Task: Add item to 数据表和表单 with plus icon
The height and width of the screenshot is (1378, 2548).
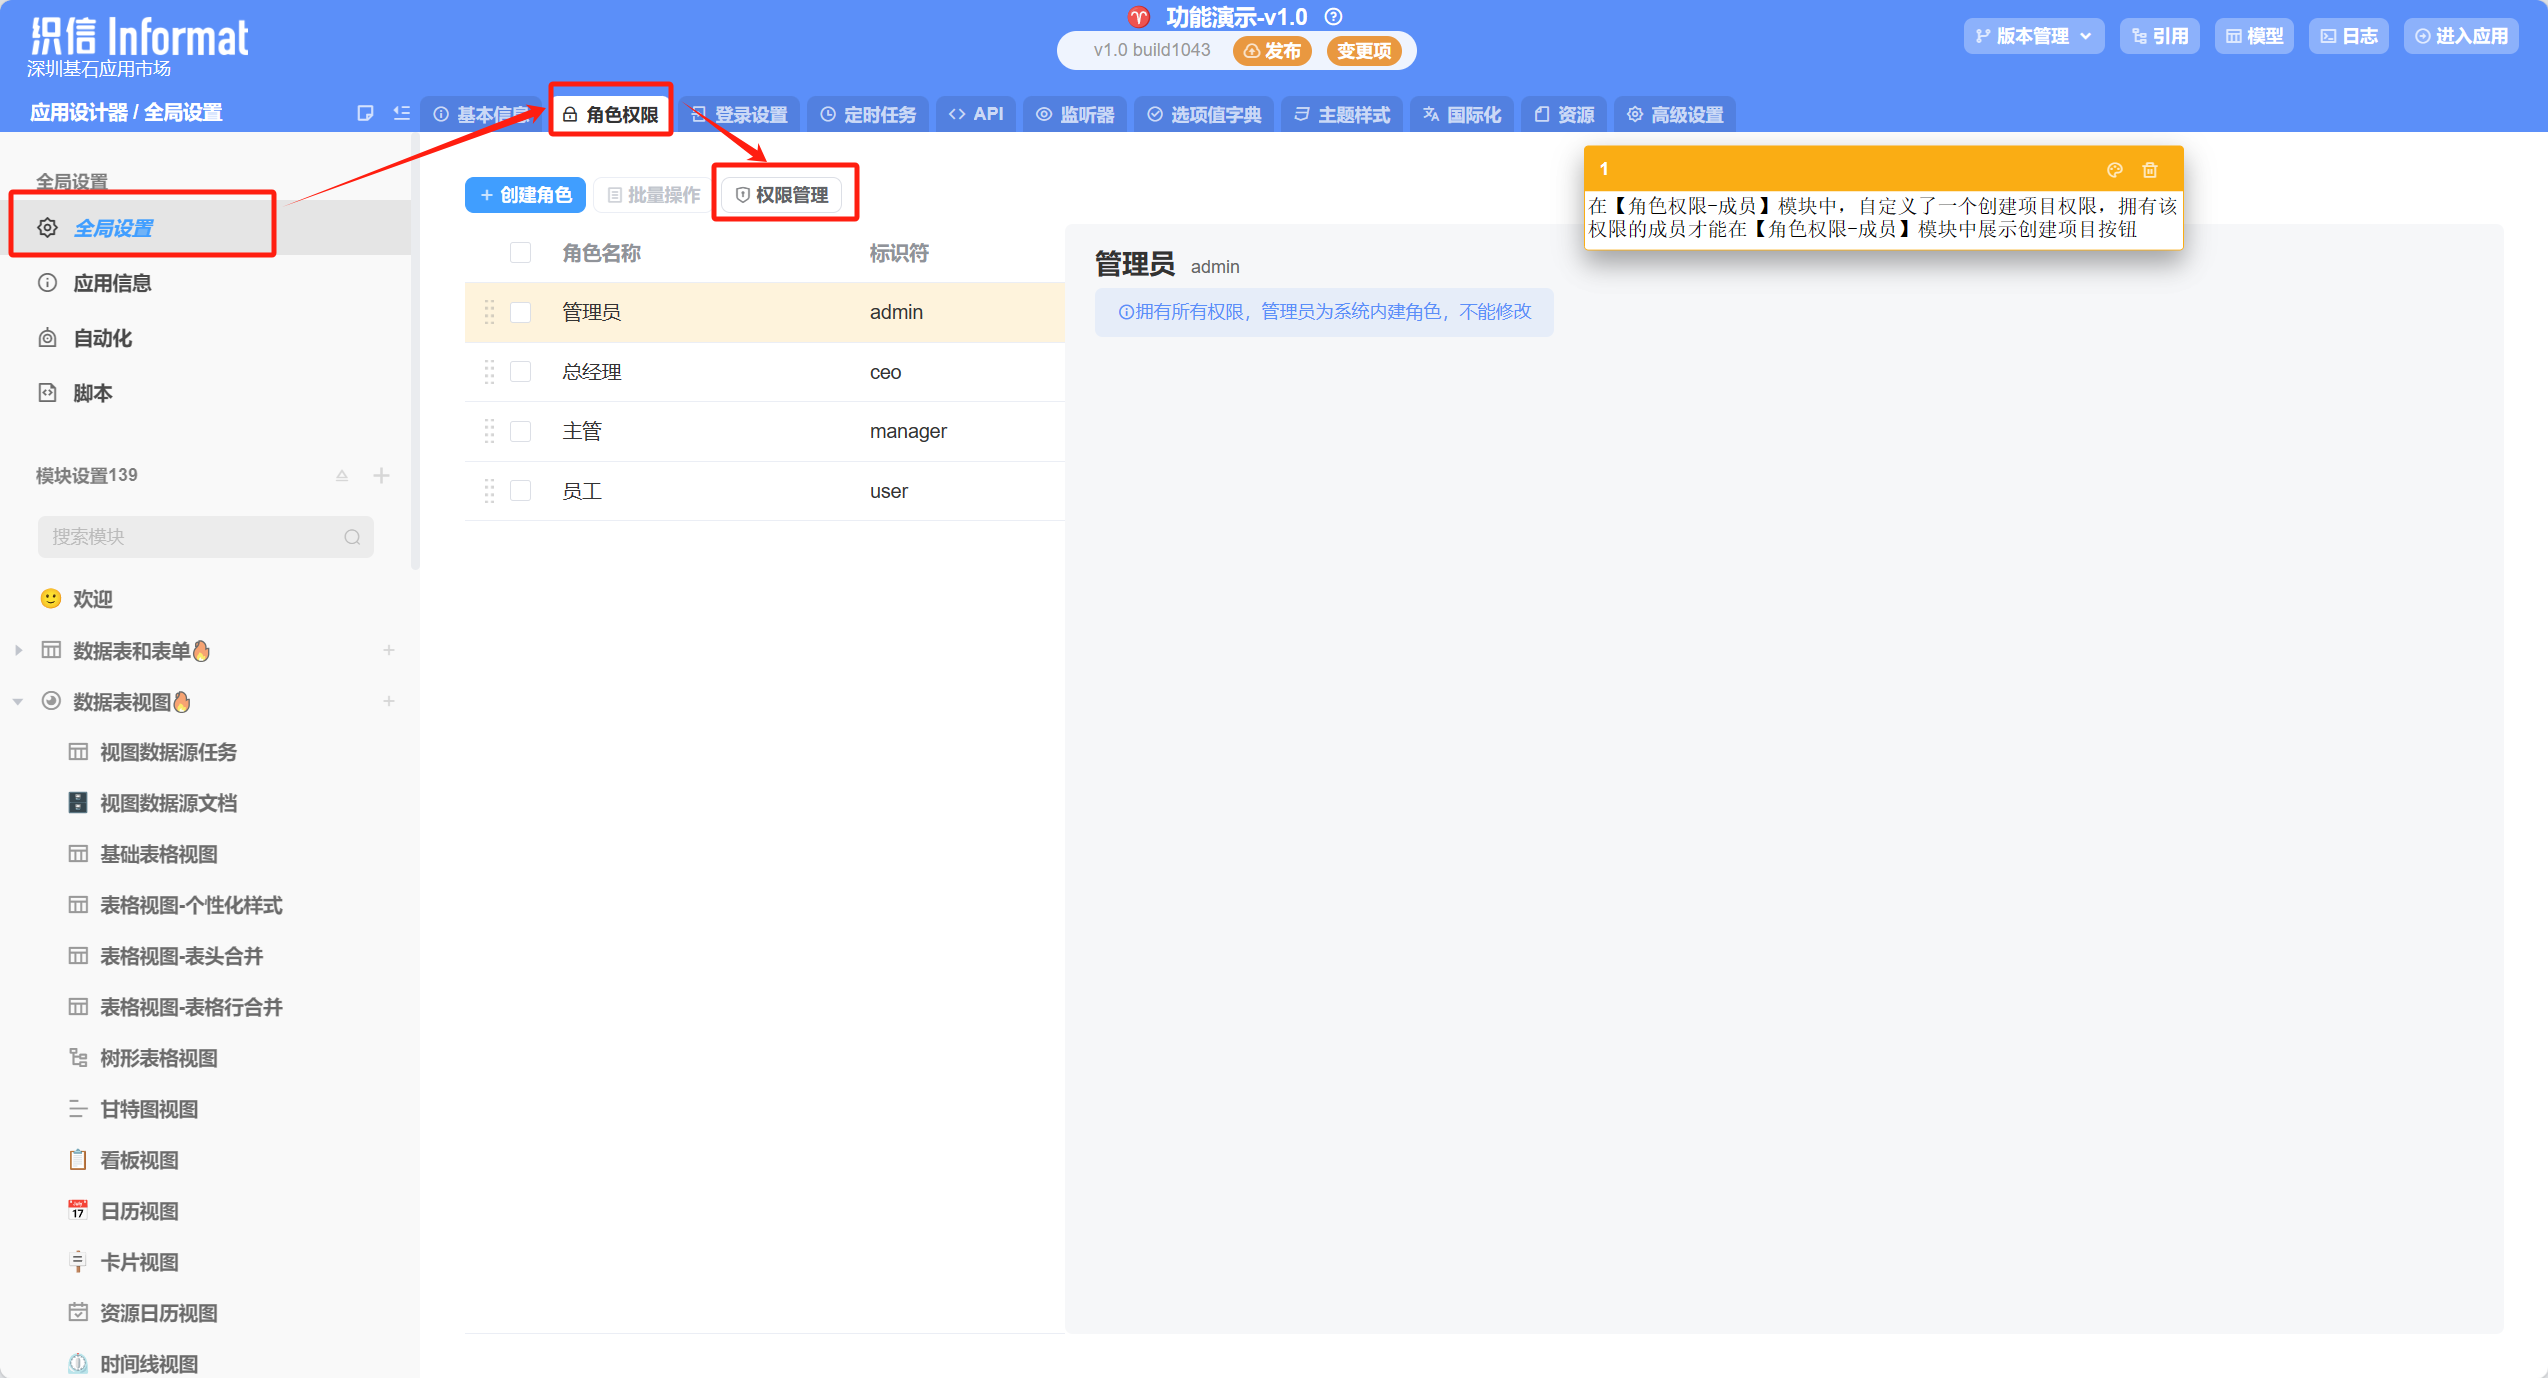Action: [x=389, y=650]
